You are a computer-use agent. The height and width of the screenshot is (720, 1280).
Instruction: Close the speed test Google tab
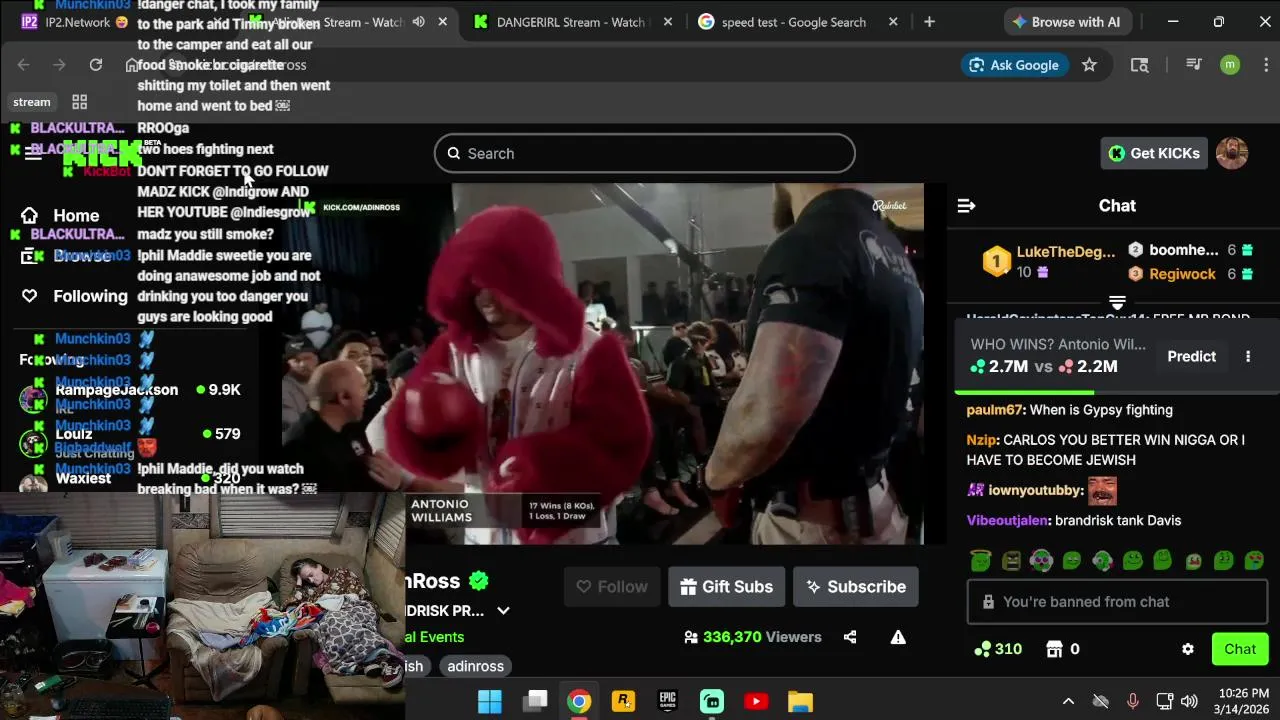pos(892,22)
